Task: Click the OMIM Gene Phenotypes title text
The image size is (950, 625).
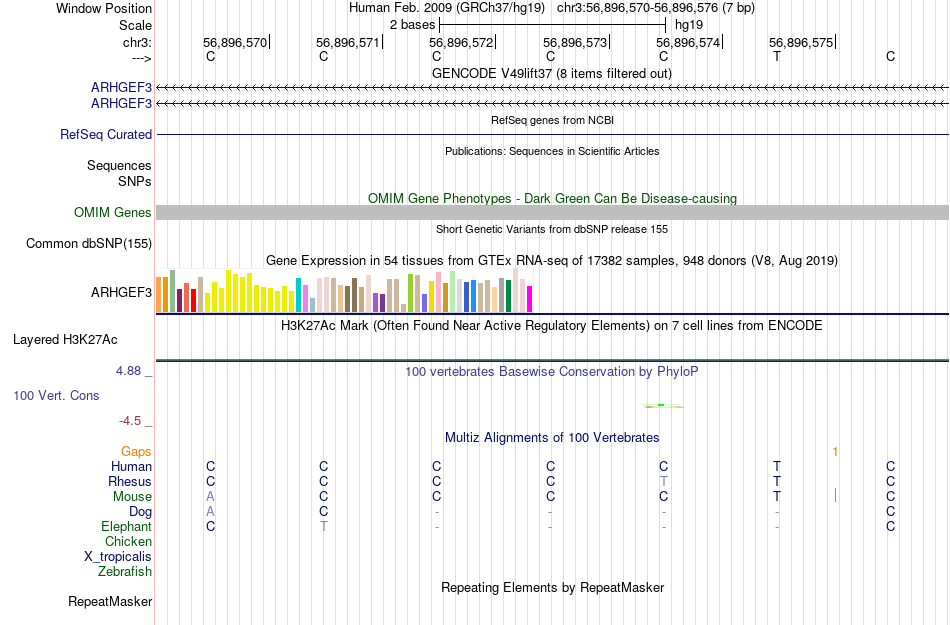Action: [553, 199]
